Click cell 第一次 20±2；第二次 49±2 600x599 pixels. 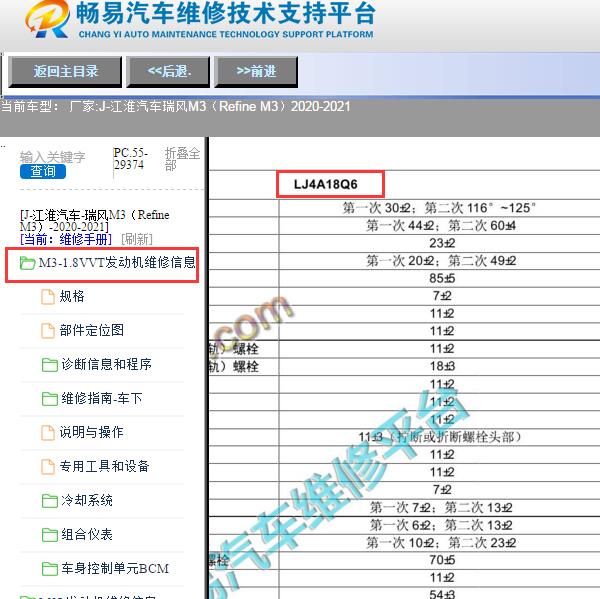click(x=441, y=261)
